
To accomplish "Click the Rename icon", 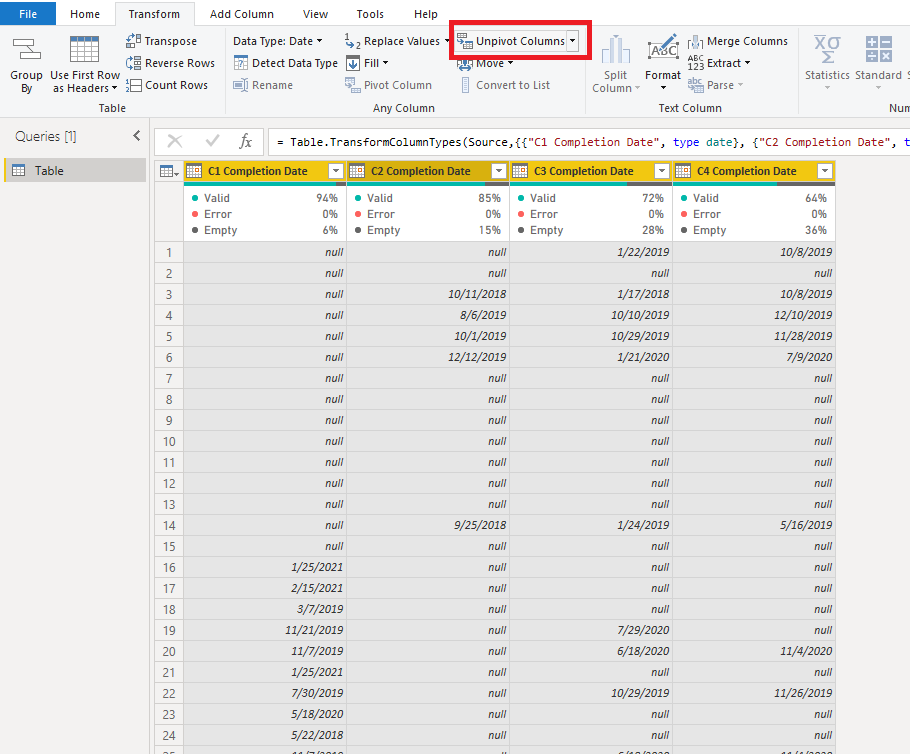I will [240, 85].
